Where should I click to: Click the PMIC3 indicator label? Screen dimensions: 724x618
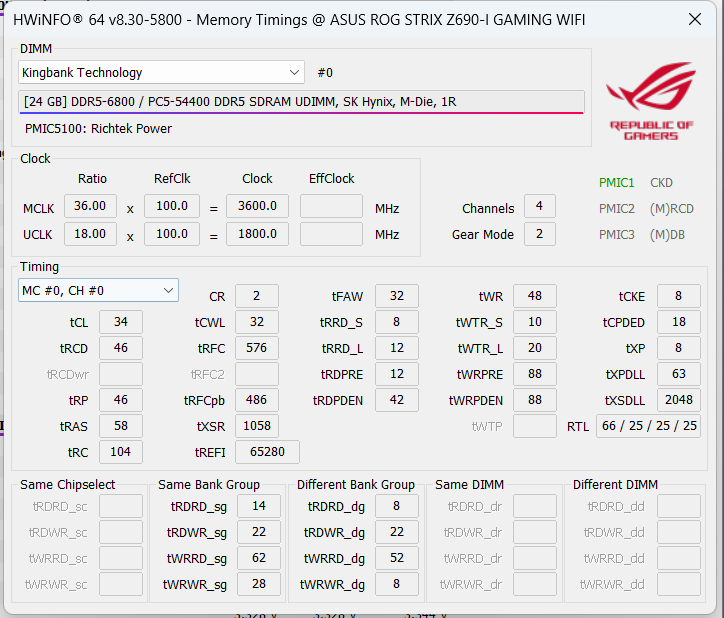pos(616,235)
